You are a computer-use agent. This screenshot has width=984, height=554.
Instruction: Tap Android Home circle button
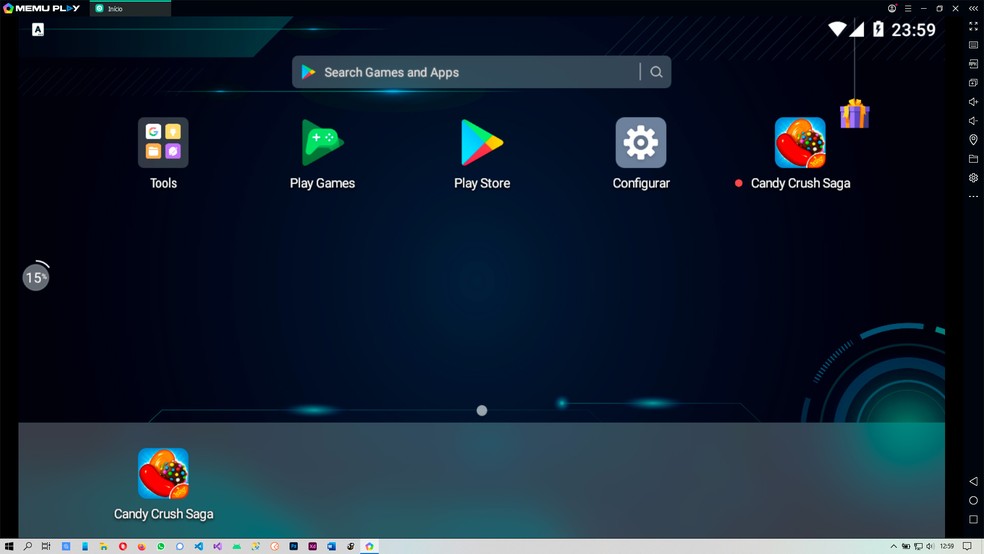[973, 501]
